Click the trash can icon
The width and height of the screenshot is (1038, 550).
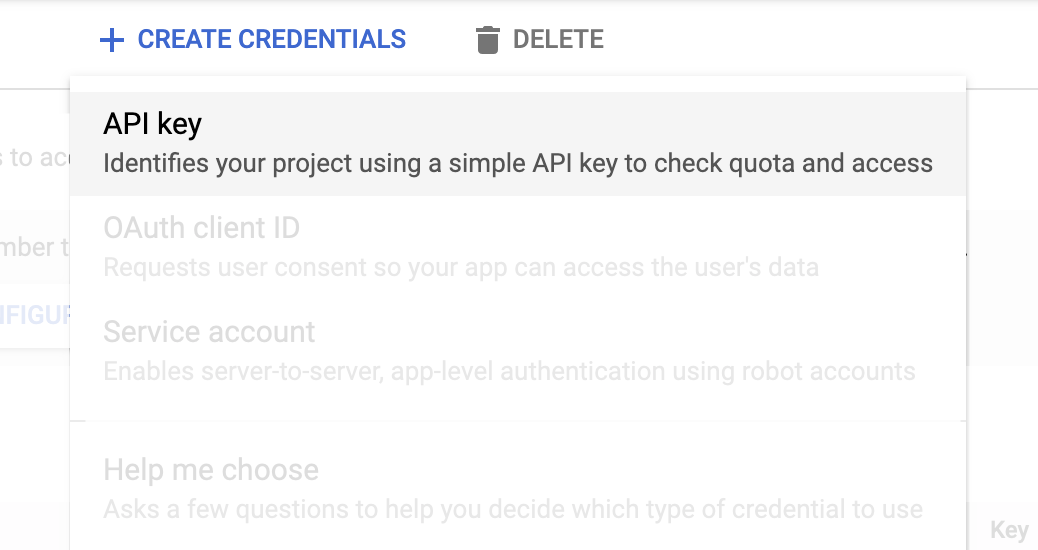[x=488, y=40]
